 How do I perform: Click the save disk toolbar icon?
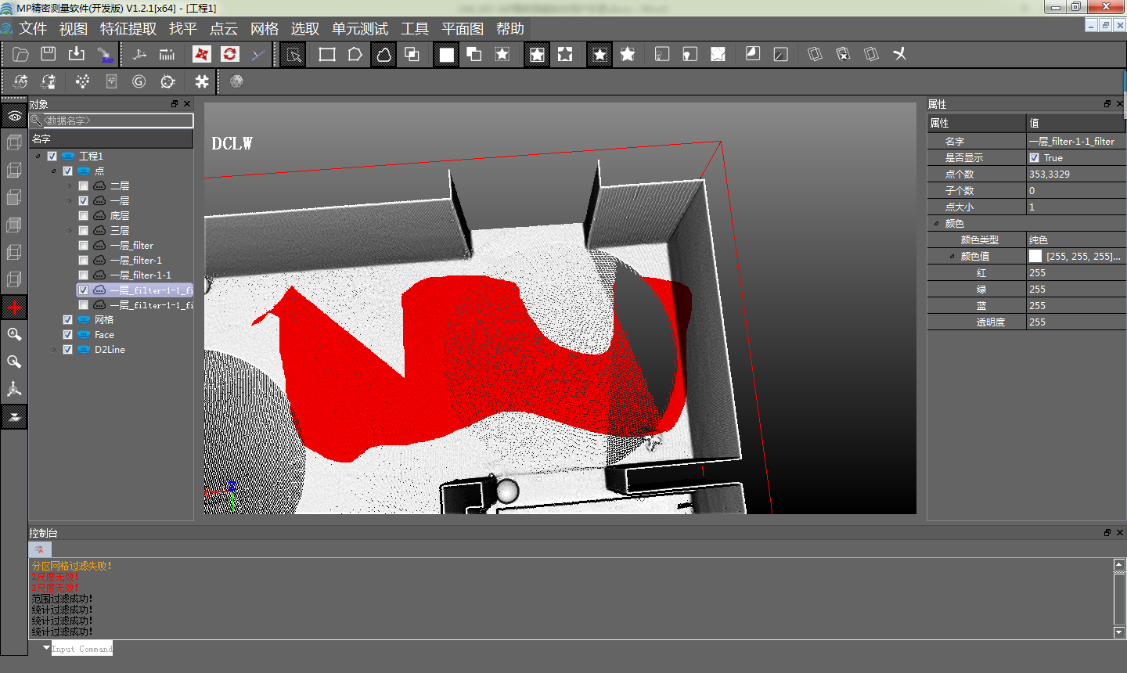(x=48, y=54)
